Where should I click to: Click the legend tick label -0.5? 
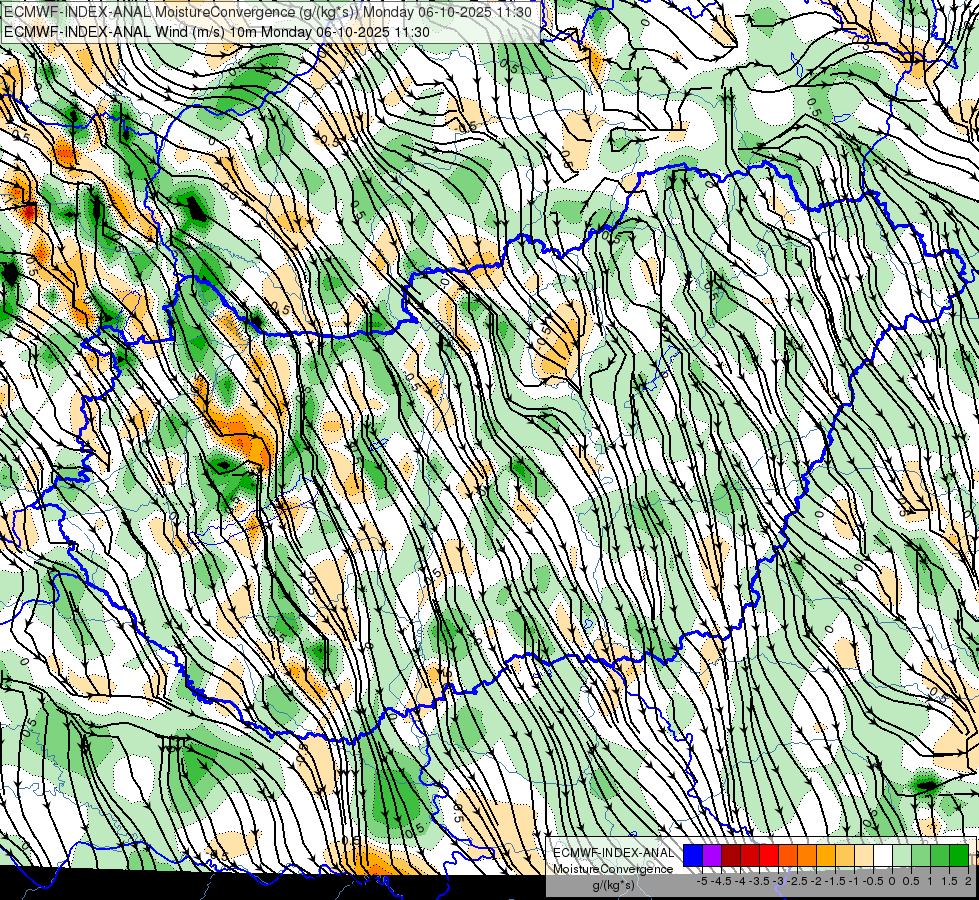point(873,881)
